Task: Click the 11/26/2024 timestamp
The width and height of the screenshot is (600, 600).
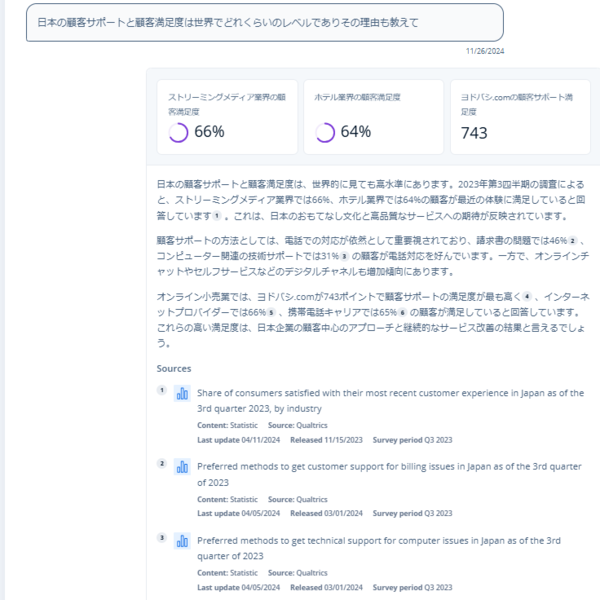Action: 485,51
